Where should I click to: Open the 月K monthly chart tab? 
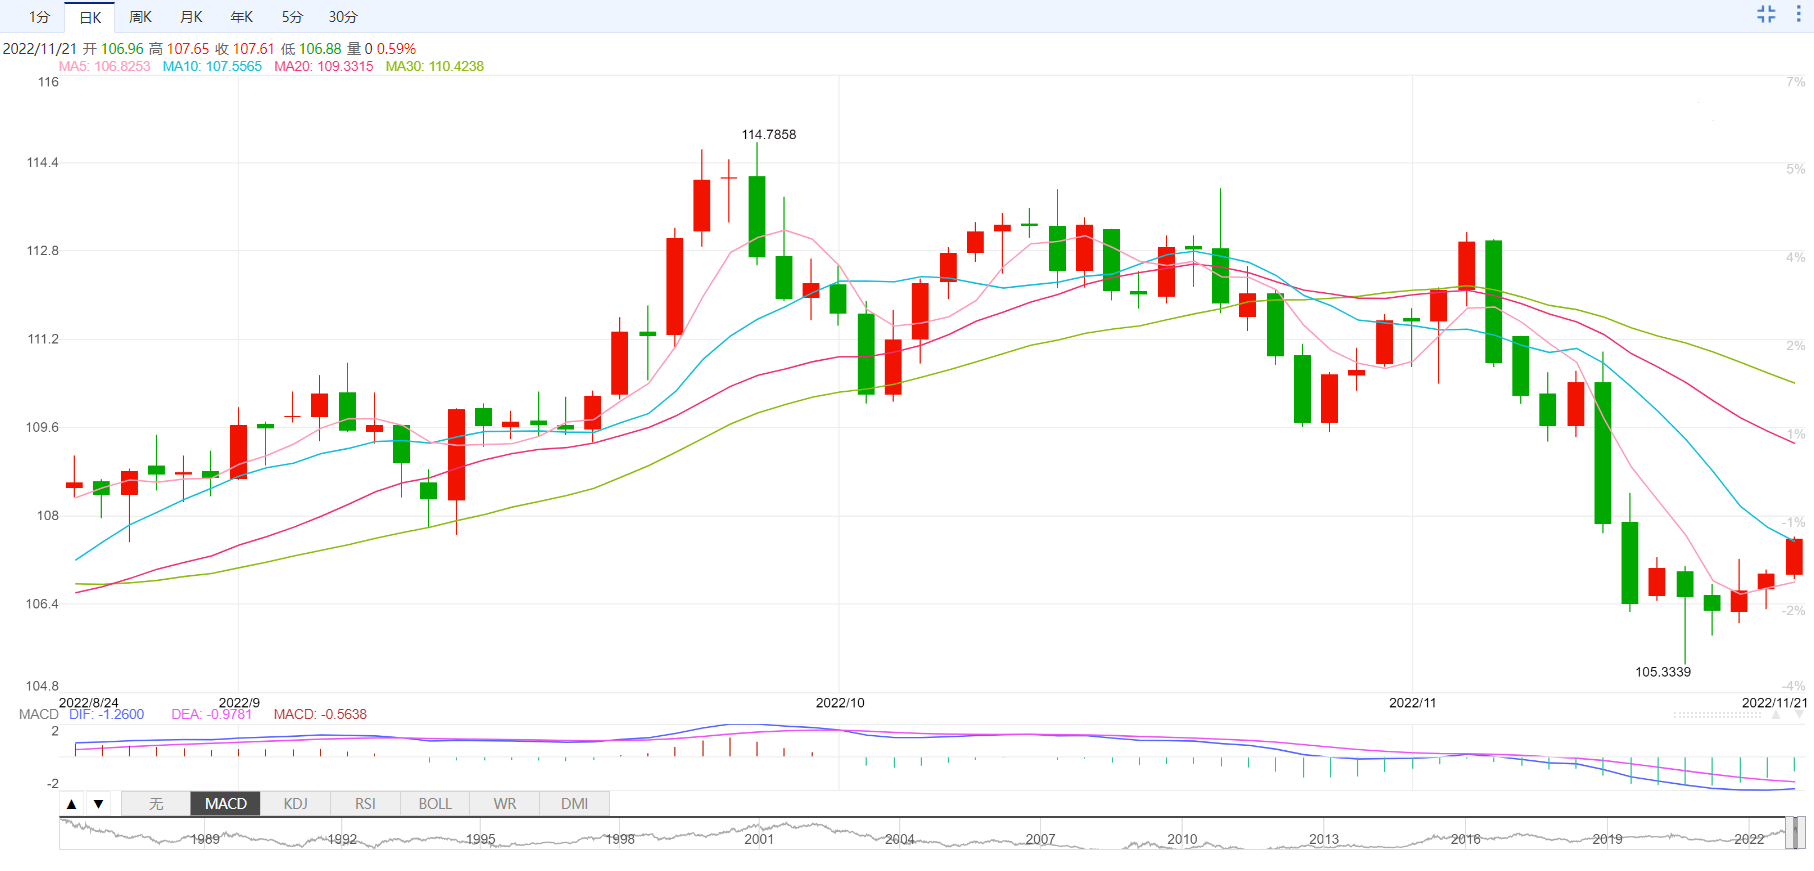pyautogui.click(x=191, y=17)
